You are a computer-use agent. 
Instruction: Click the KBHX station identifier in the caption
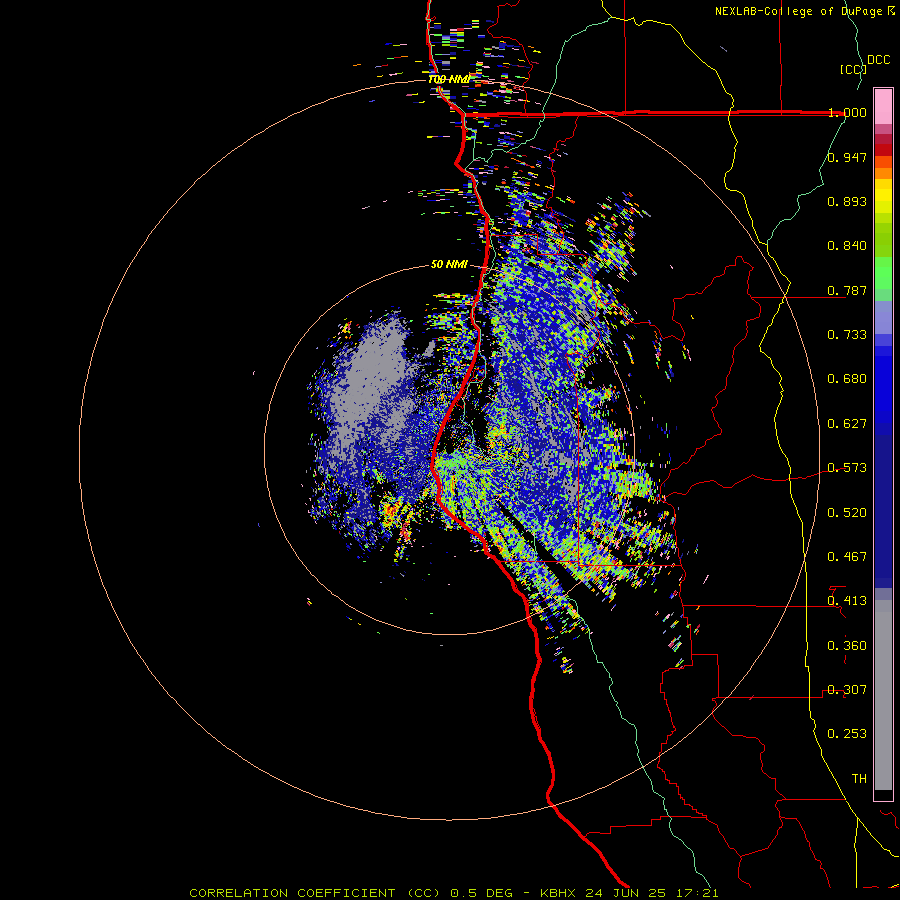click(560, 893)
